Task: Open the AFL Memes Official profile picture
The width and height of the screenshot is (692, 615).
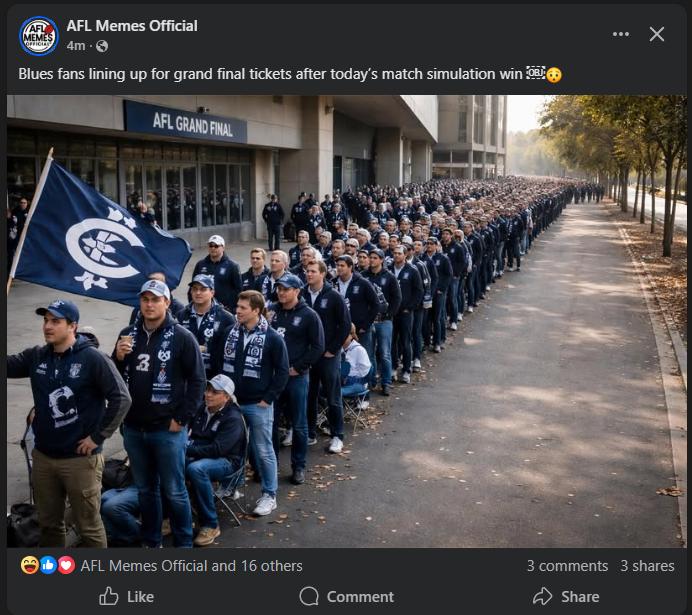Action: (39, 36)
